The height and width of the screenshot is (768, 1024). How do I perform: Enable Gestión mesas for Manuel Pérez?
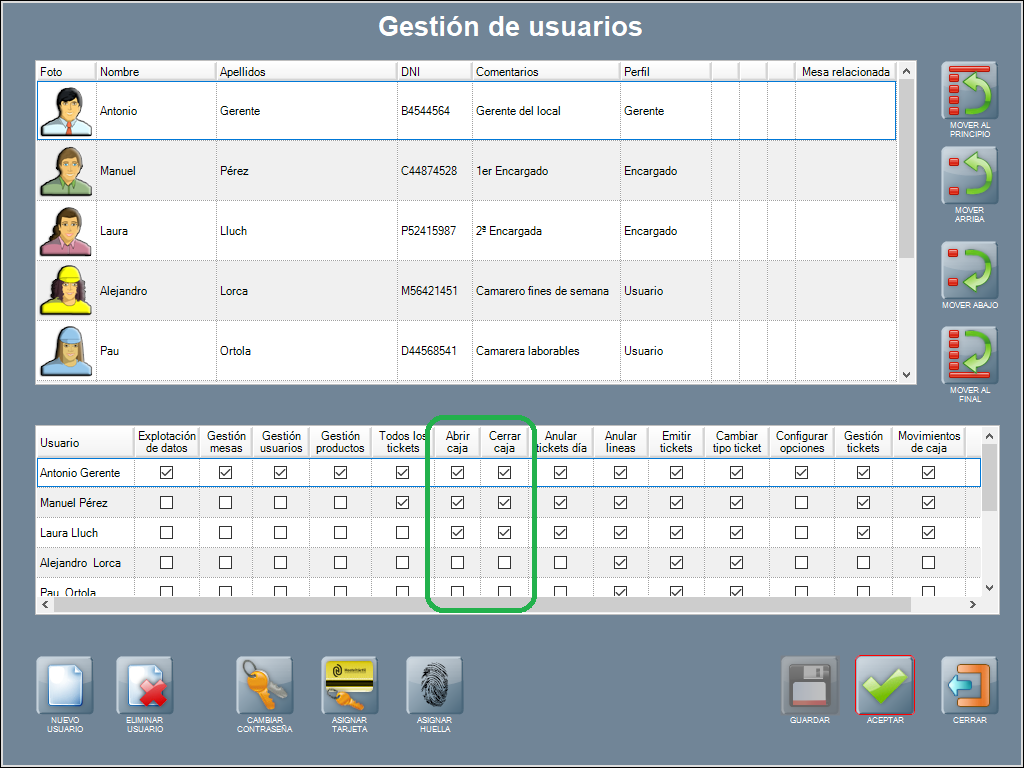pos(226,503)
